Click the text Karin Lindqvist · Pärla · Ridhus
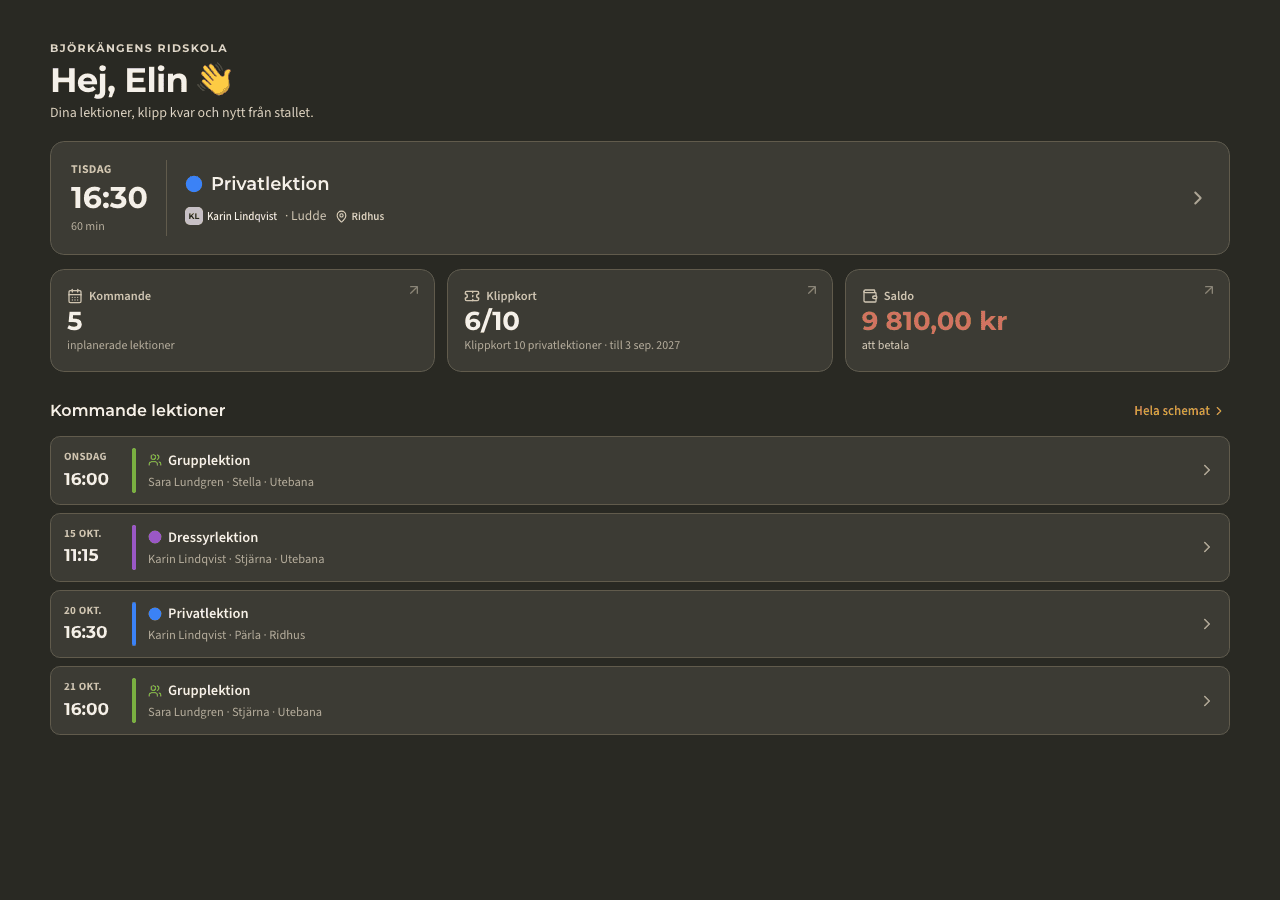The image size is (1280, 900). click(x=227, y=635)
